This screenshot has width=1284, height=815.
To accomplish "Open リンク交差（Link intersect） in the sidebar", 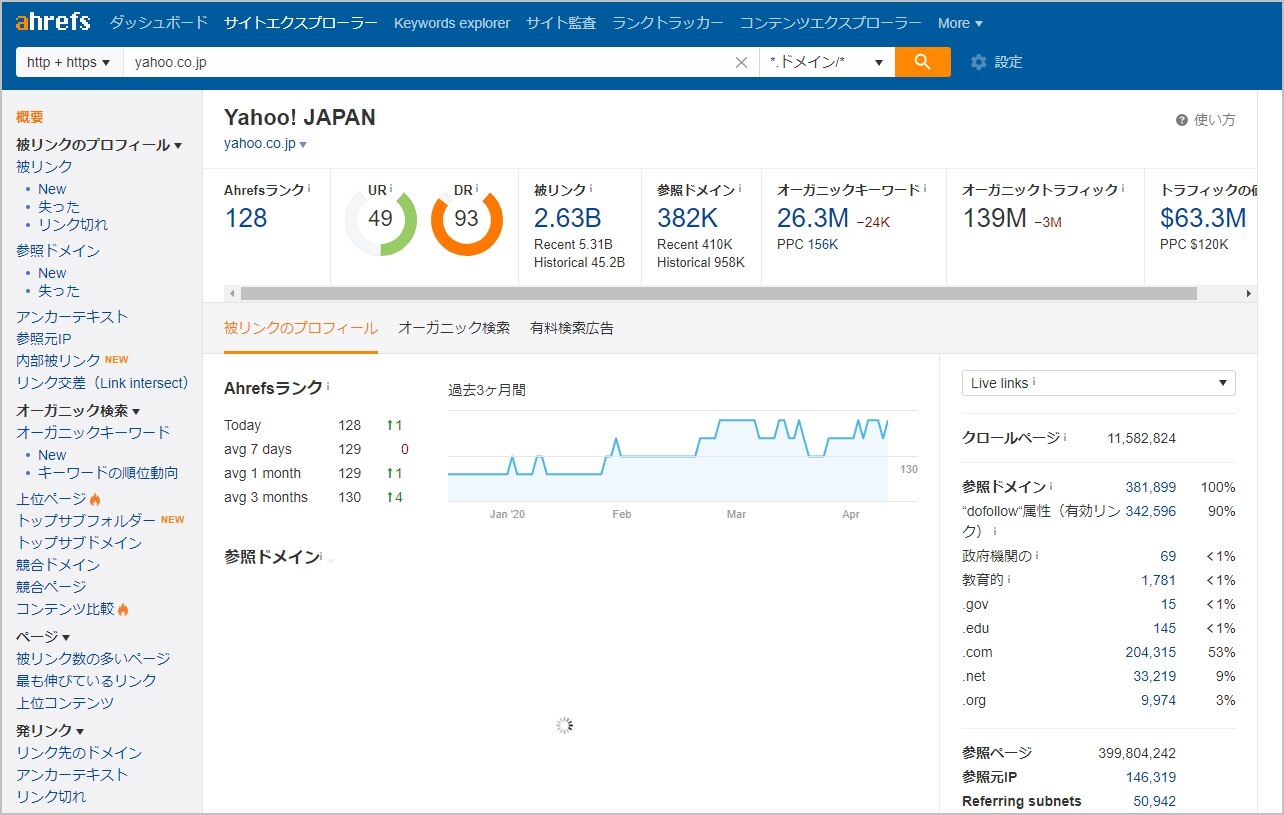I will click(102, 383).
